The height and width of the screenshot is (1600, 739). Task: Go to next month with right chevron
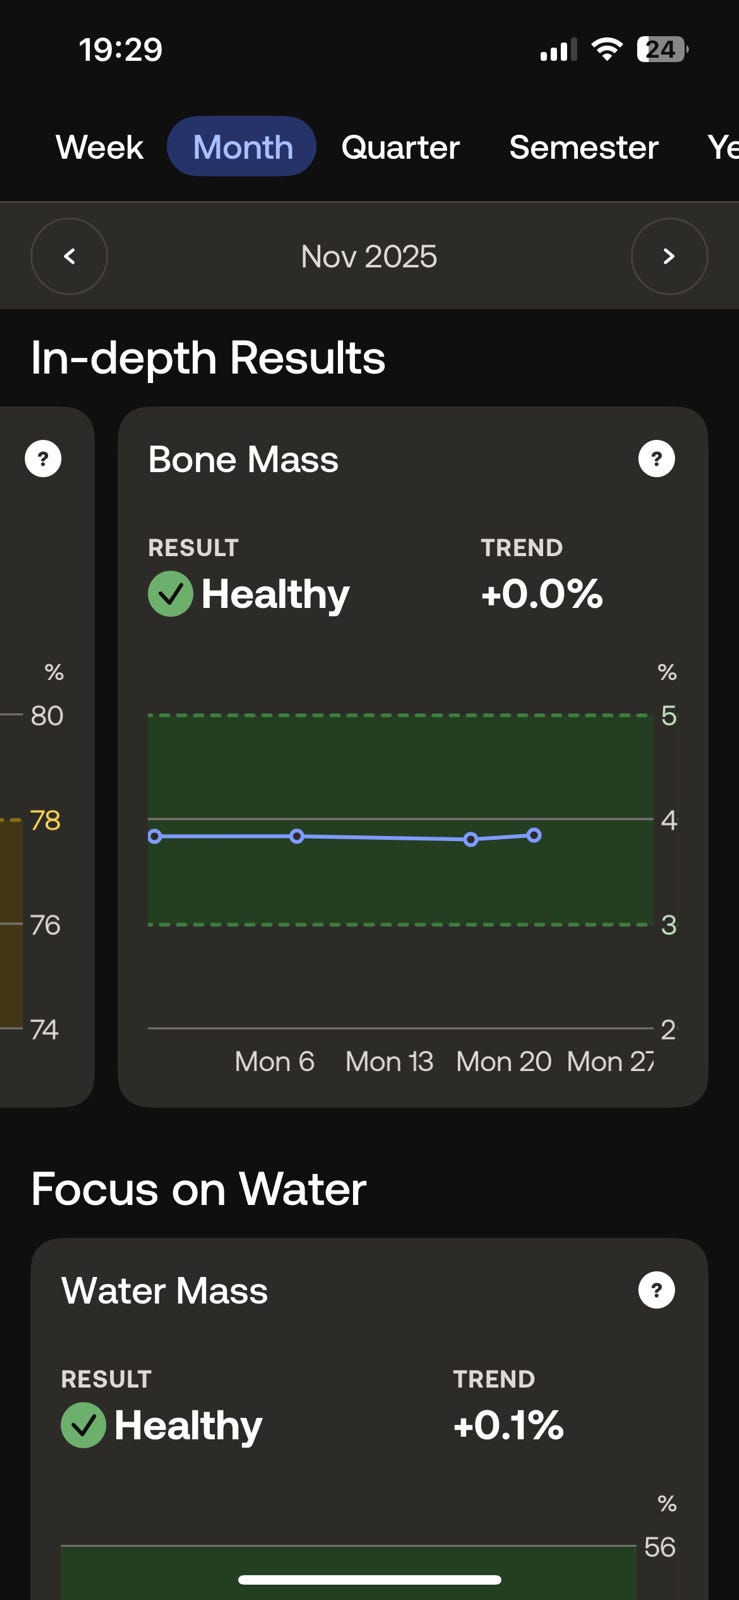pos(669,256)
